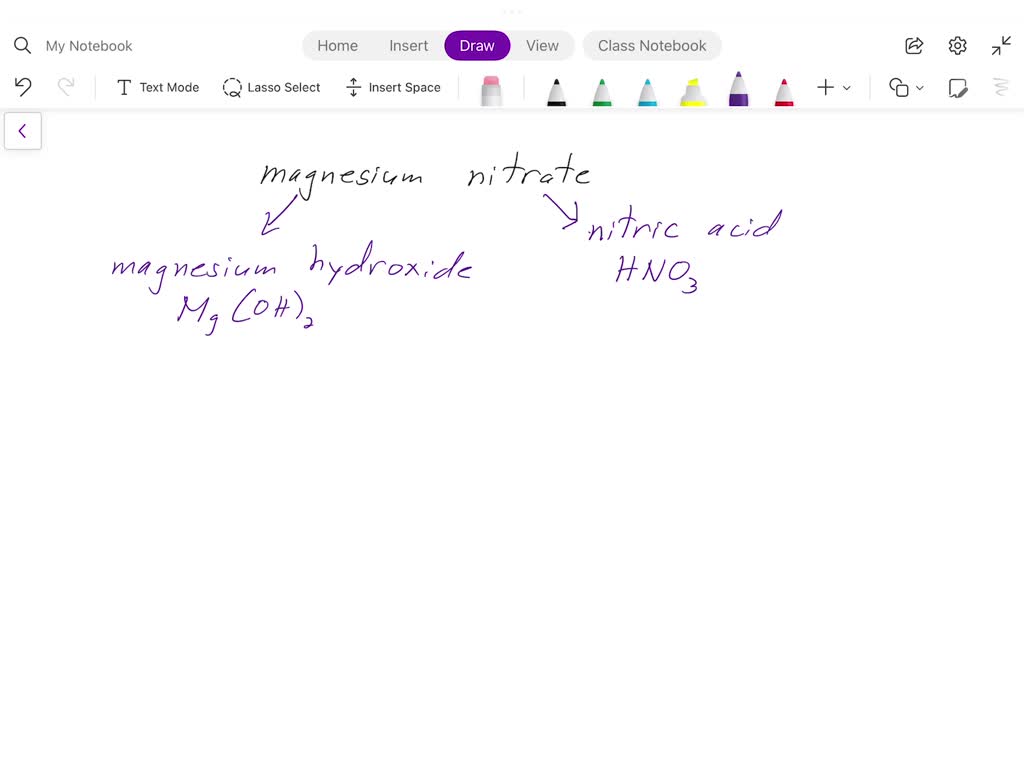Open the Class Notebook tab
1024x768 pixels.
[652, 45]
